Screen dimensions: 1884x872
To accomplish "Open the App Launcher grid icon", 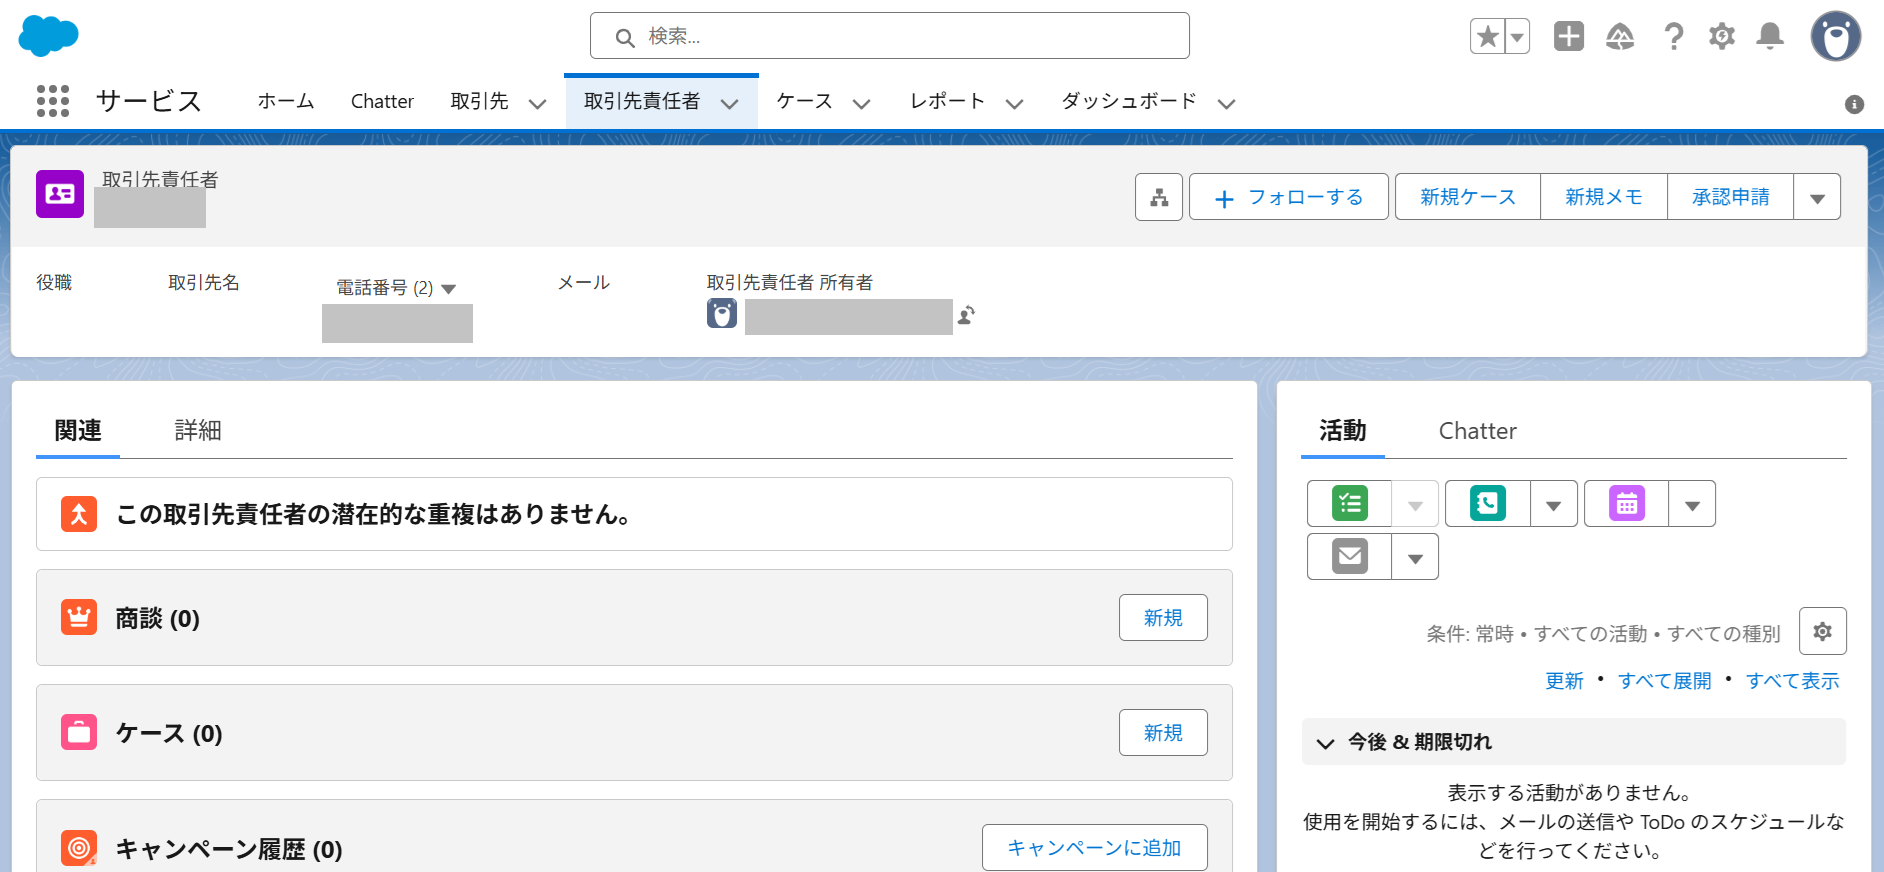I will (x=53, y=101).
